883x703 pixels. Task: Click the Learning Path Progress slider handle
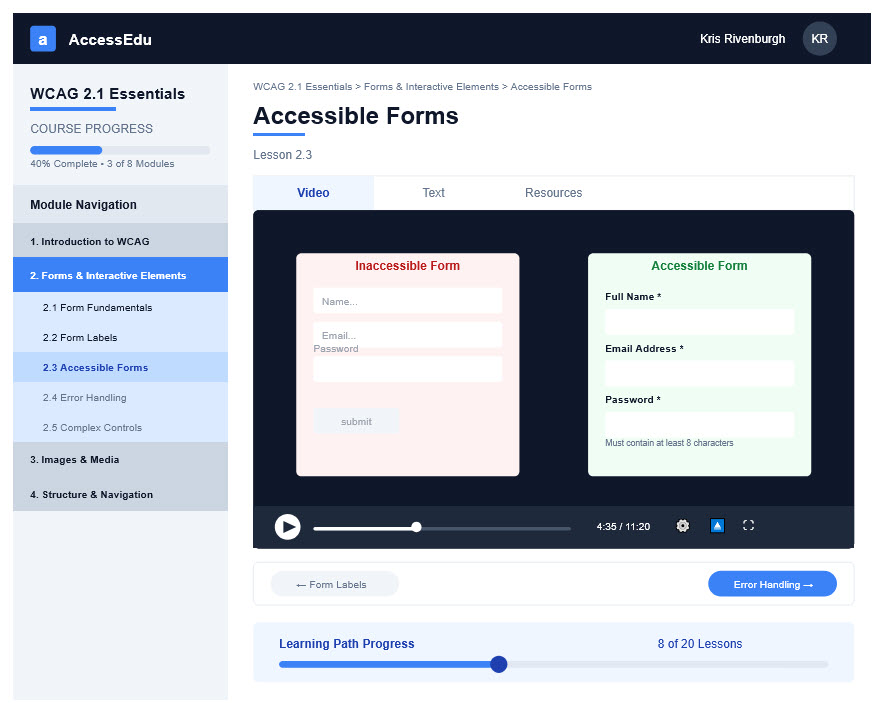coord(498,664)
